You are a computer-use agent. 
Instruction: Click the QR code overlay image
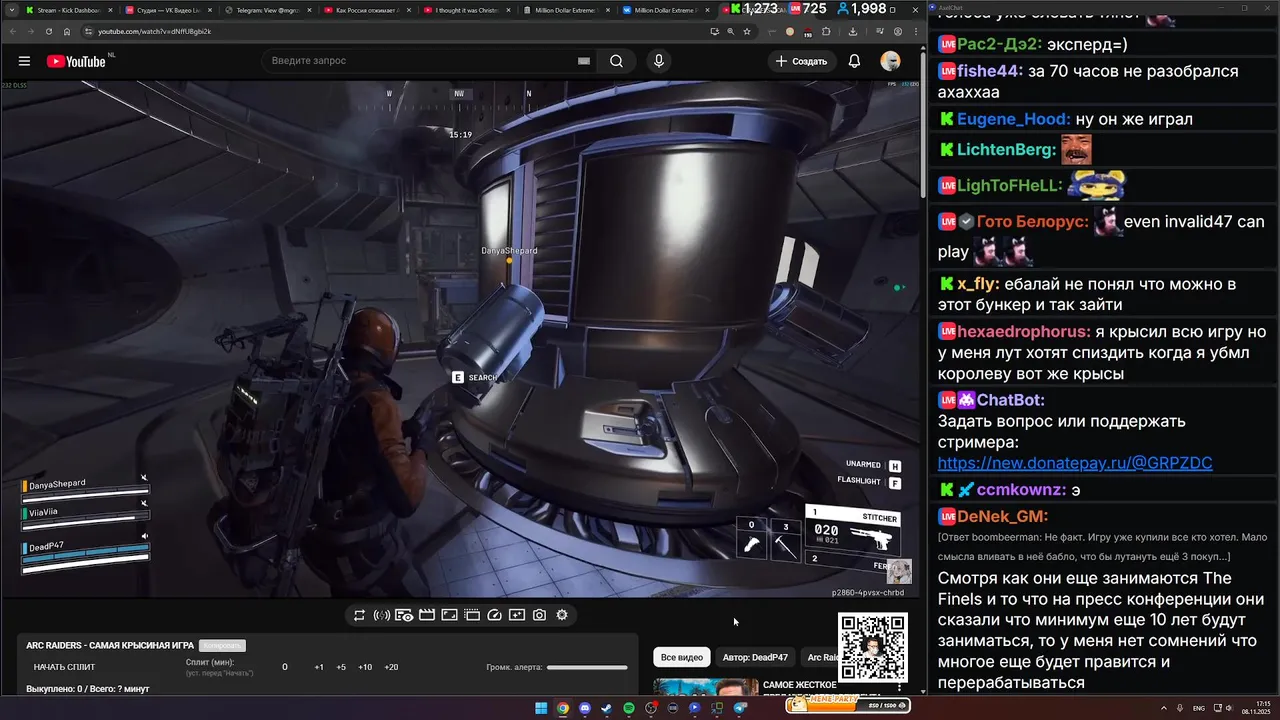point(873,647)
